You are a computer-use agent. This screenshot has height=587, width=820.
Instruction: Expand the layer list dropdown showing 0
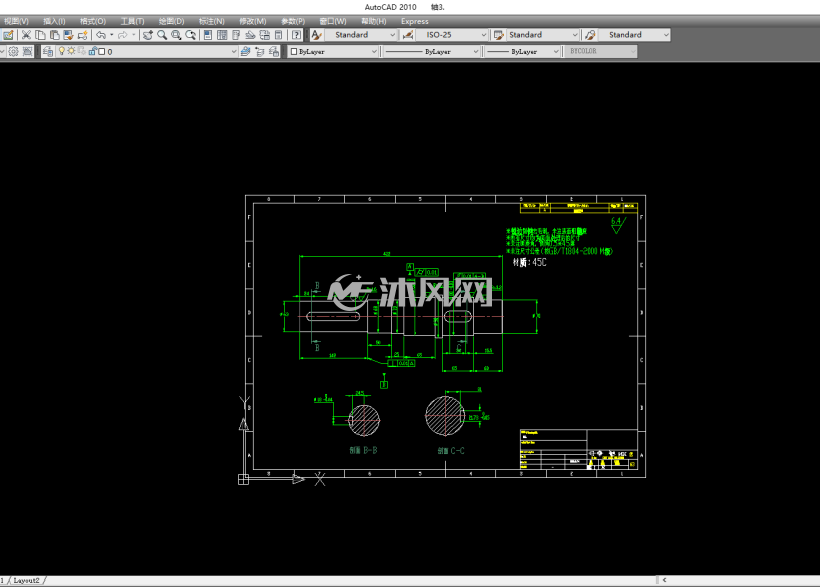[234, 51]
